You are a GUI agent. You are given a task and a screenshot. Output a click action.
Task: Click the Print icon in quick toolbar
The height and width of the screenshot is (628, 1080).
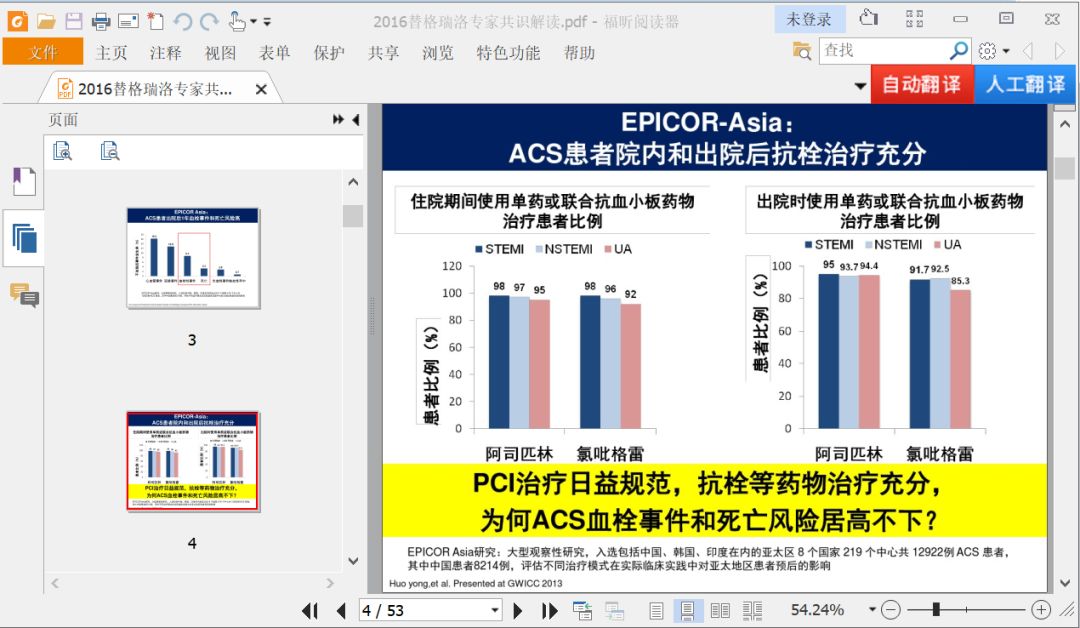click(101, 21)
